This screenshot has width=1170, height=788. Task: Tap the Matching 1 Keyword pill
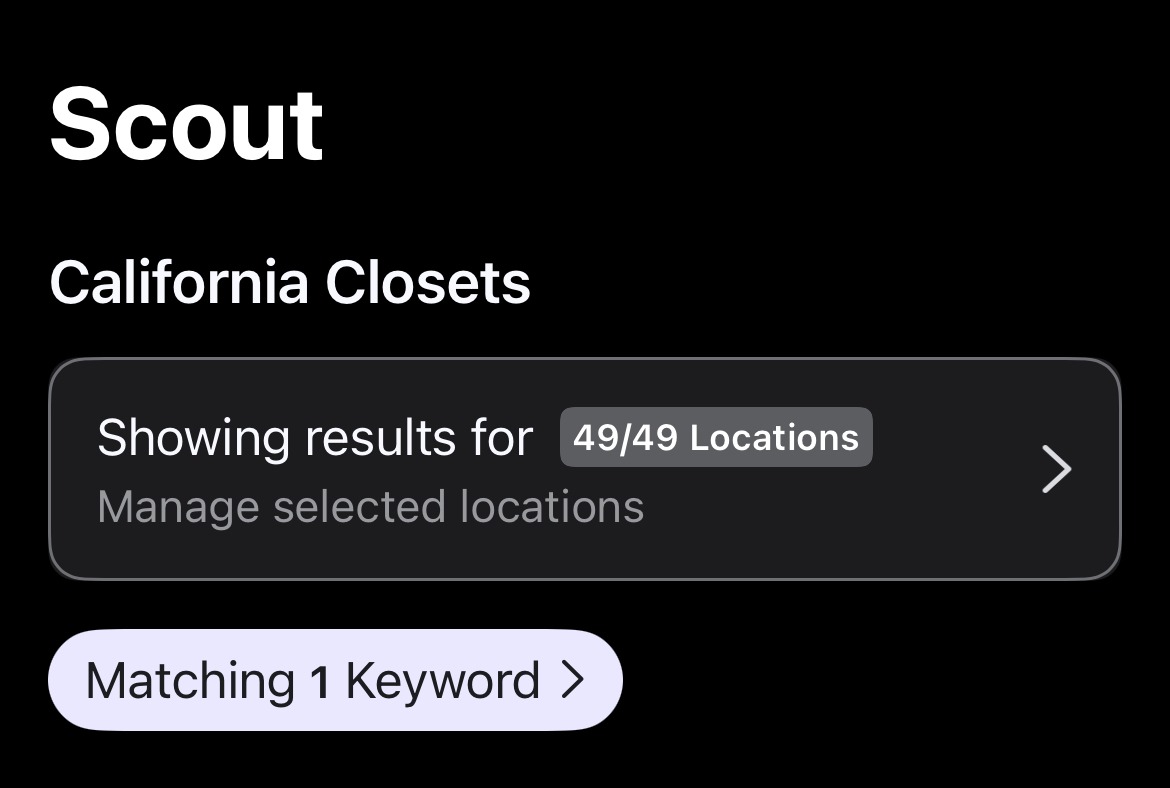335,680
